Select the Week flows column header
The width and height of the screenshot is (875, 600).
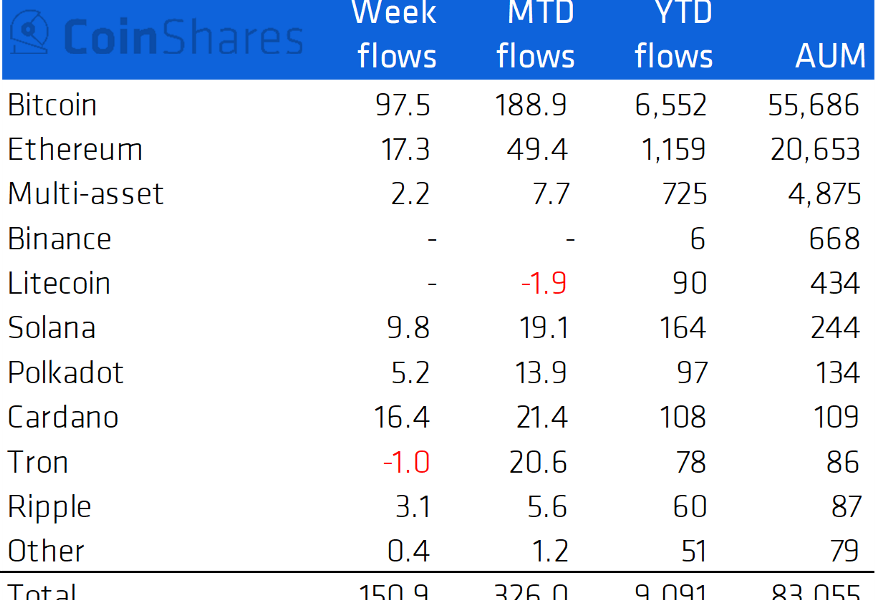(396, 34)
